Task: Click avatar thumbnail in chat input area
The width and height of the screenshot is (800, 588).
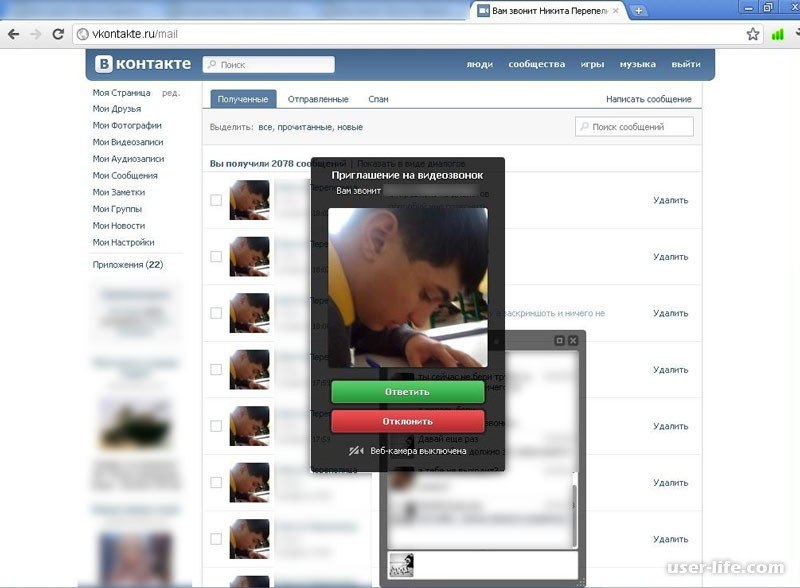Action: point(401,565)
